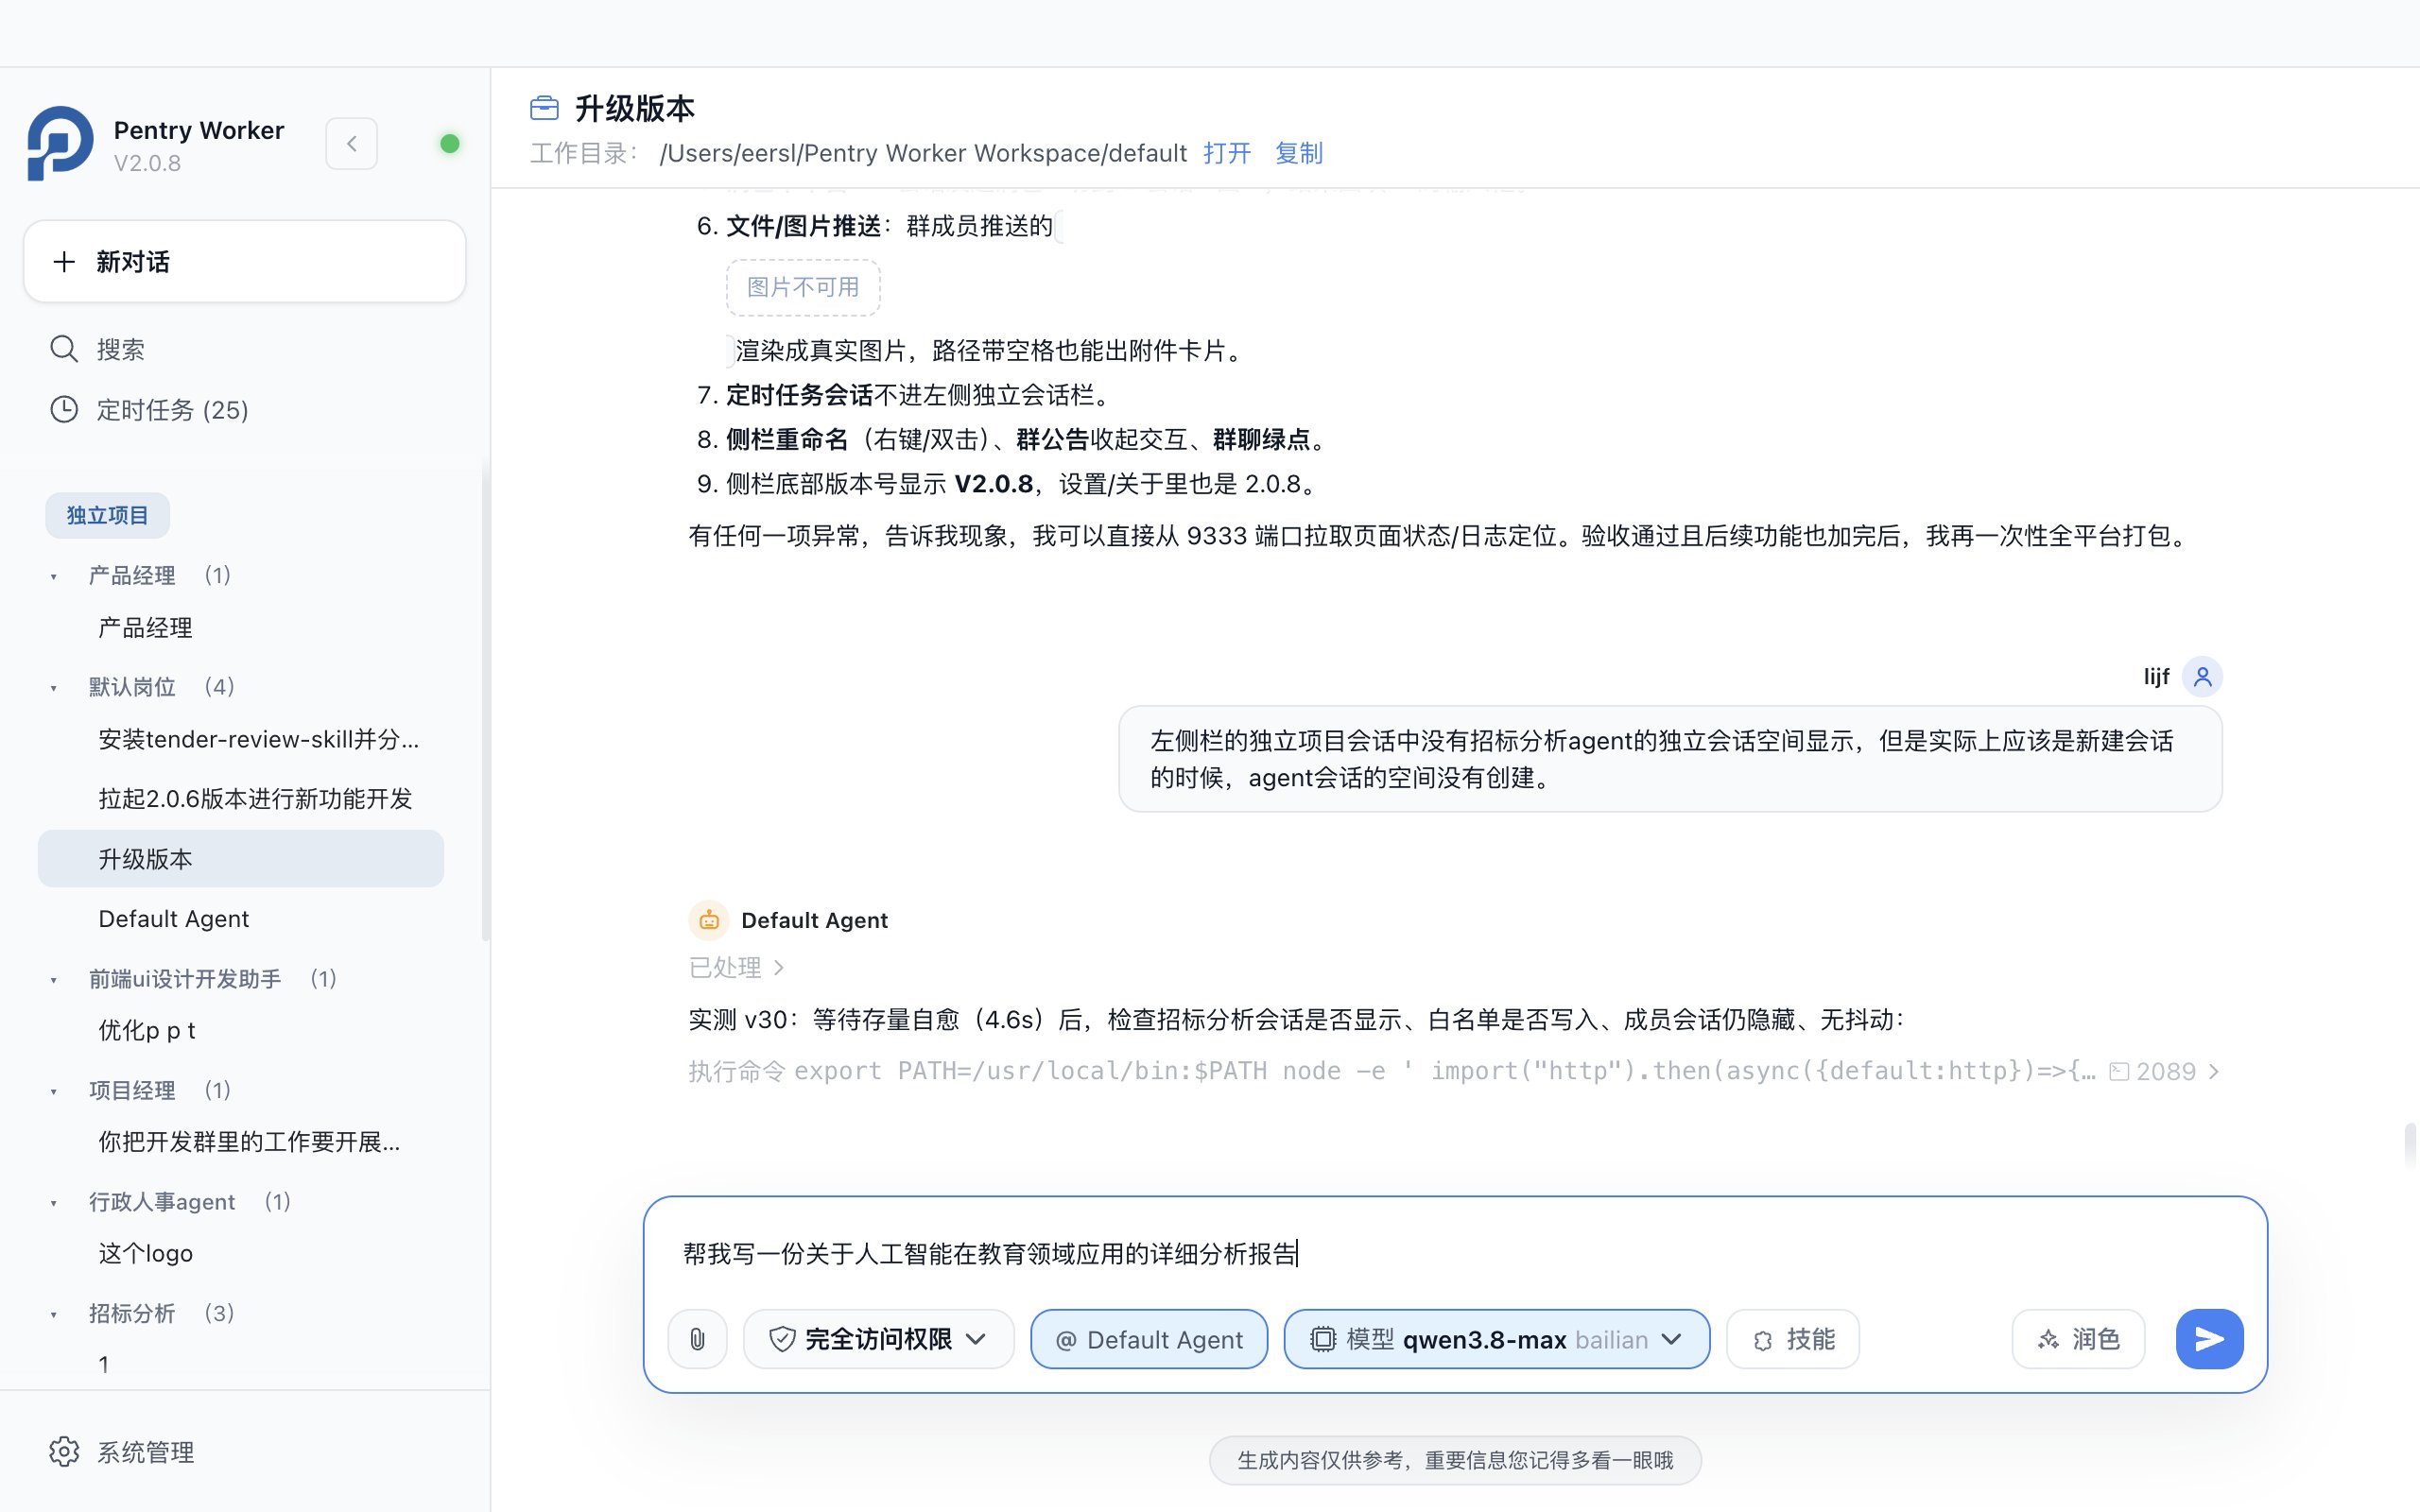Screen dimensions: 2420x1512
Task: Open the 安装tender-review-skill conversation
Action: tap(241, 739)
